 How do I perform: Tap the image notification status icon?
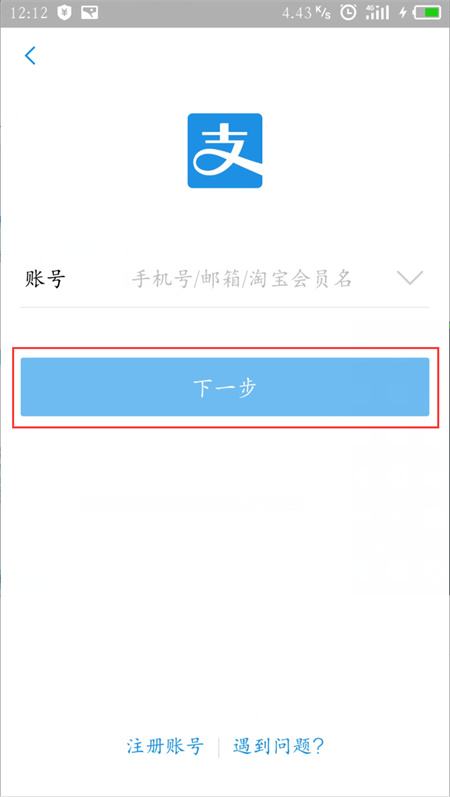click(89, 13)
